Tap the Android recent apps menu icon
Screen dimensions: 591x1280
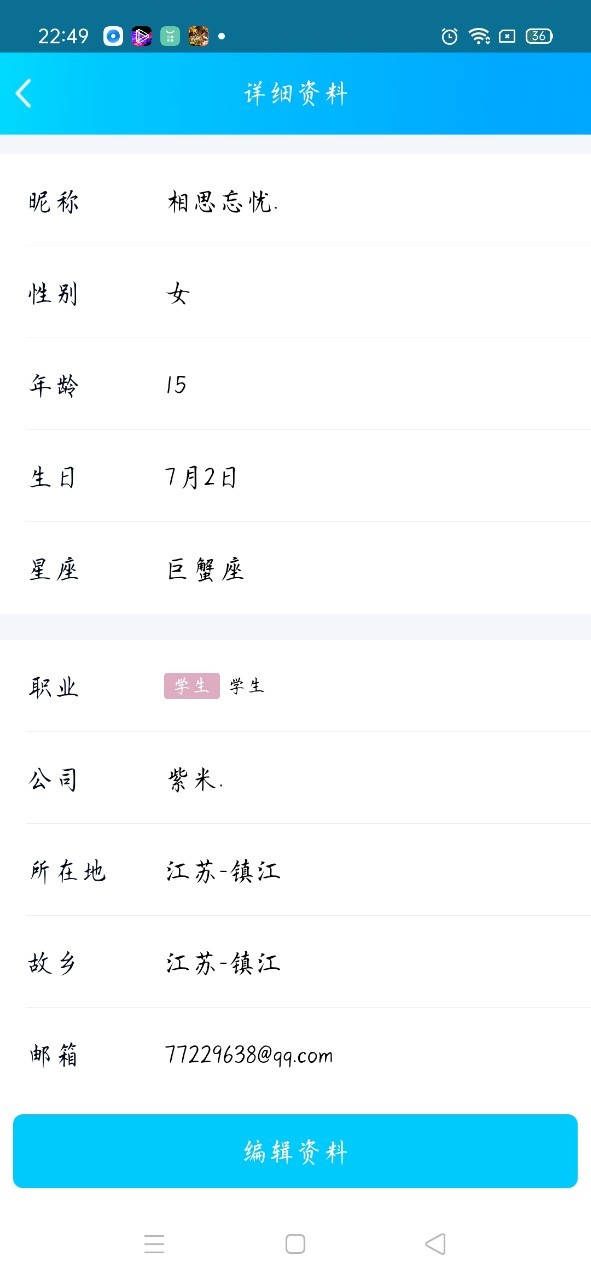point(154,1244)
